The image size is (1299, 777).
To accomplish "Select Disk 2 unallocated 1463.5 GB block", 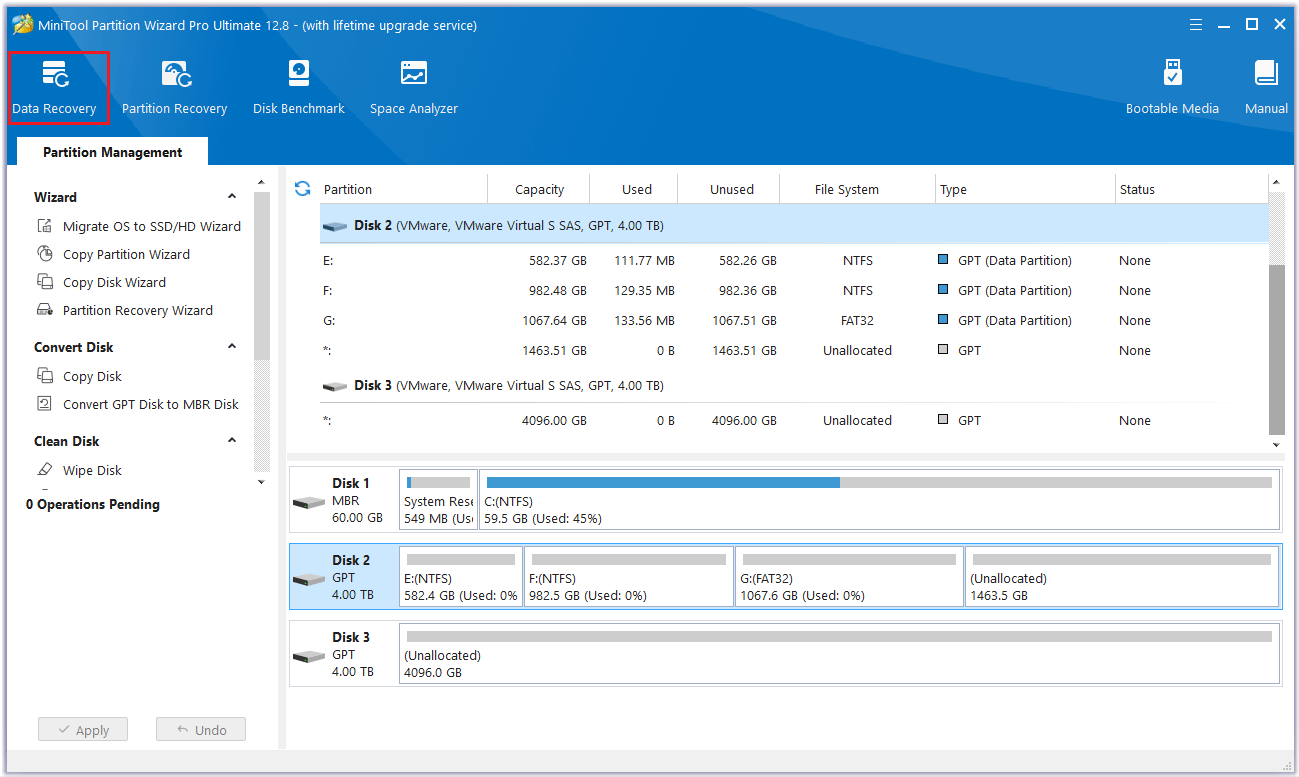I will (x=1122, y=577).
